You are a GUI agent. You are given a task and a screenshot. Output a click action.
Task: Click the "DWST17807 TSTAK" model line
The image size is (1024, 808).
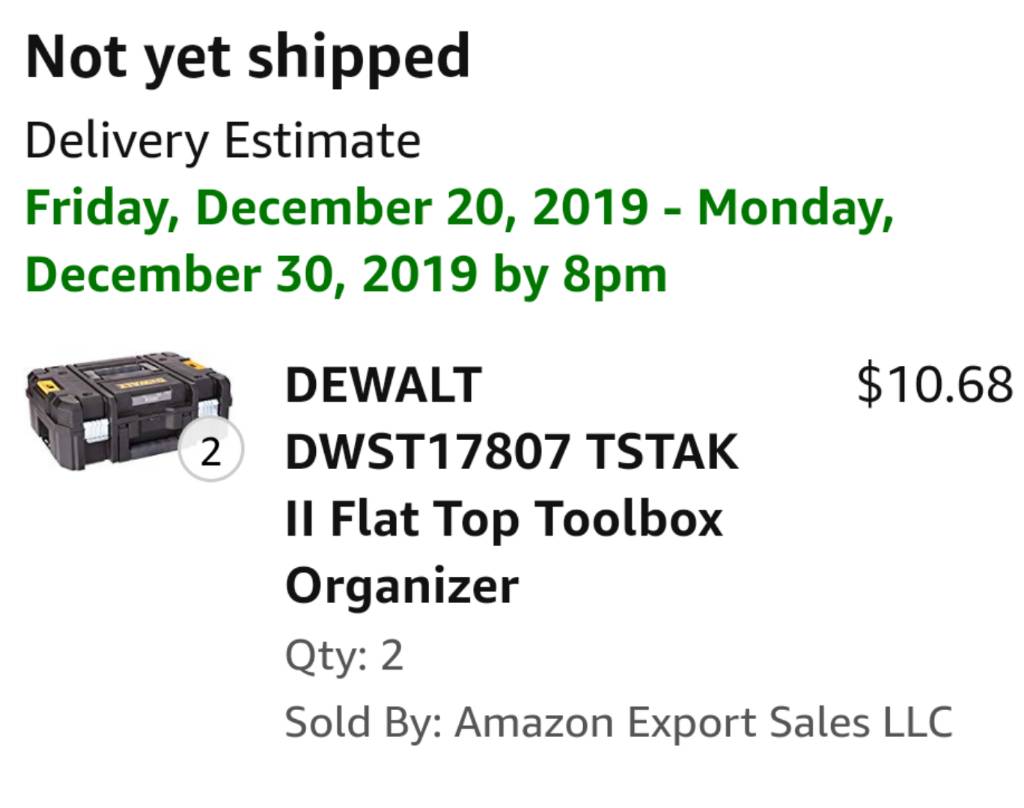pyautogui.click(x=511, y=452)
